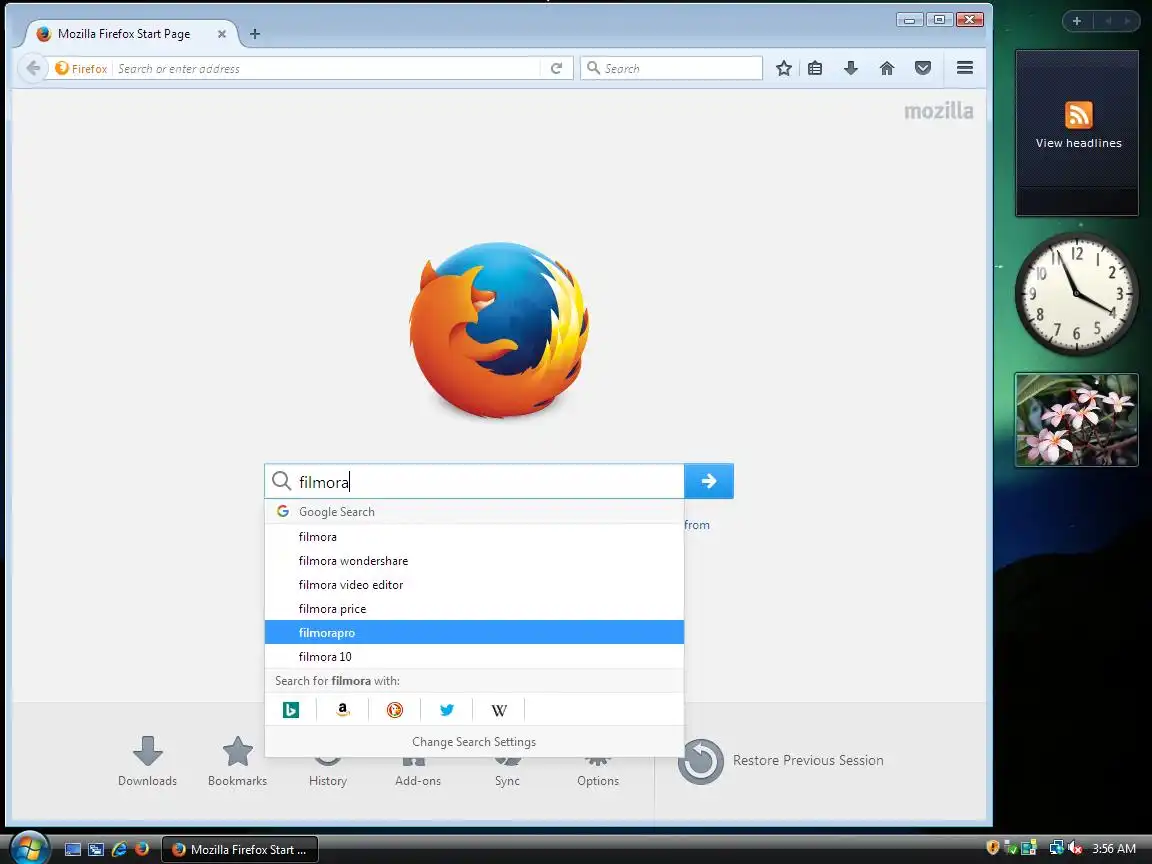This screenshot has height=864, width=1152.
Task: Select suggestion 'filmora video editor'
Action: point(474,585)
